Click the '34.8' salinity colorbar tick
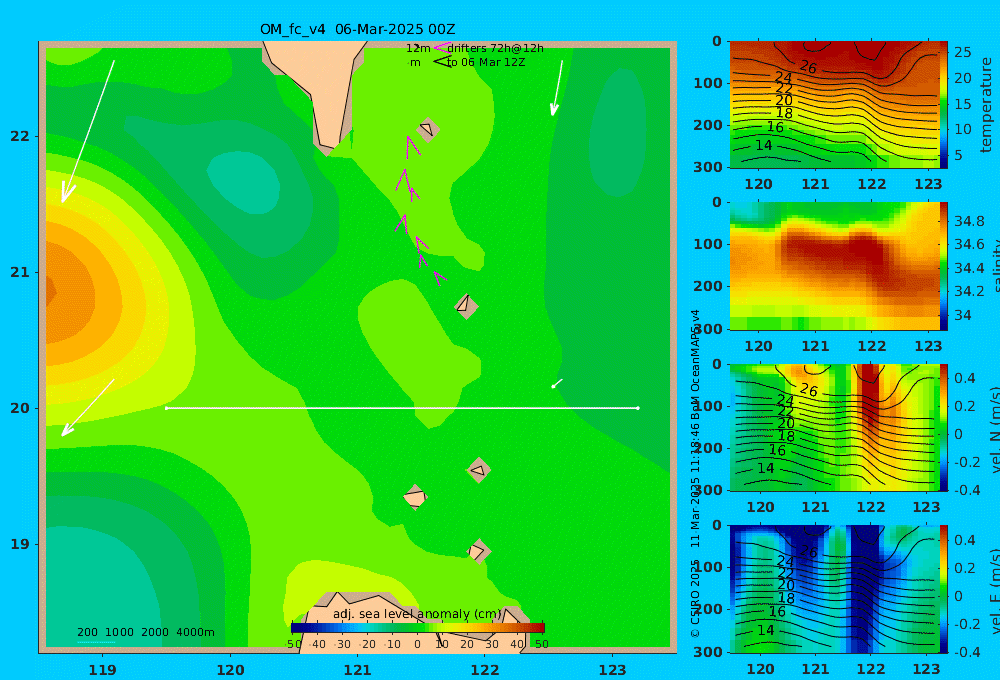The width and height of the screenshot is (1000, 680). click(969, 221)
